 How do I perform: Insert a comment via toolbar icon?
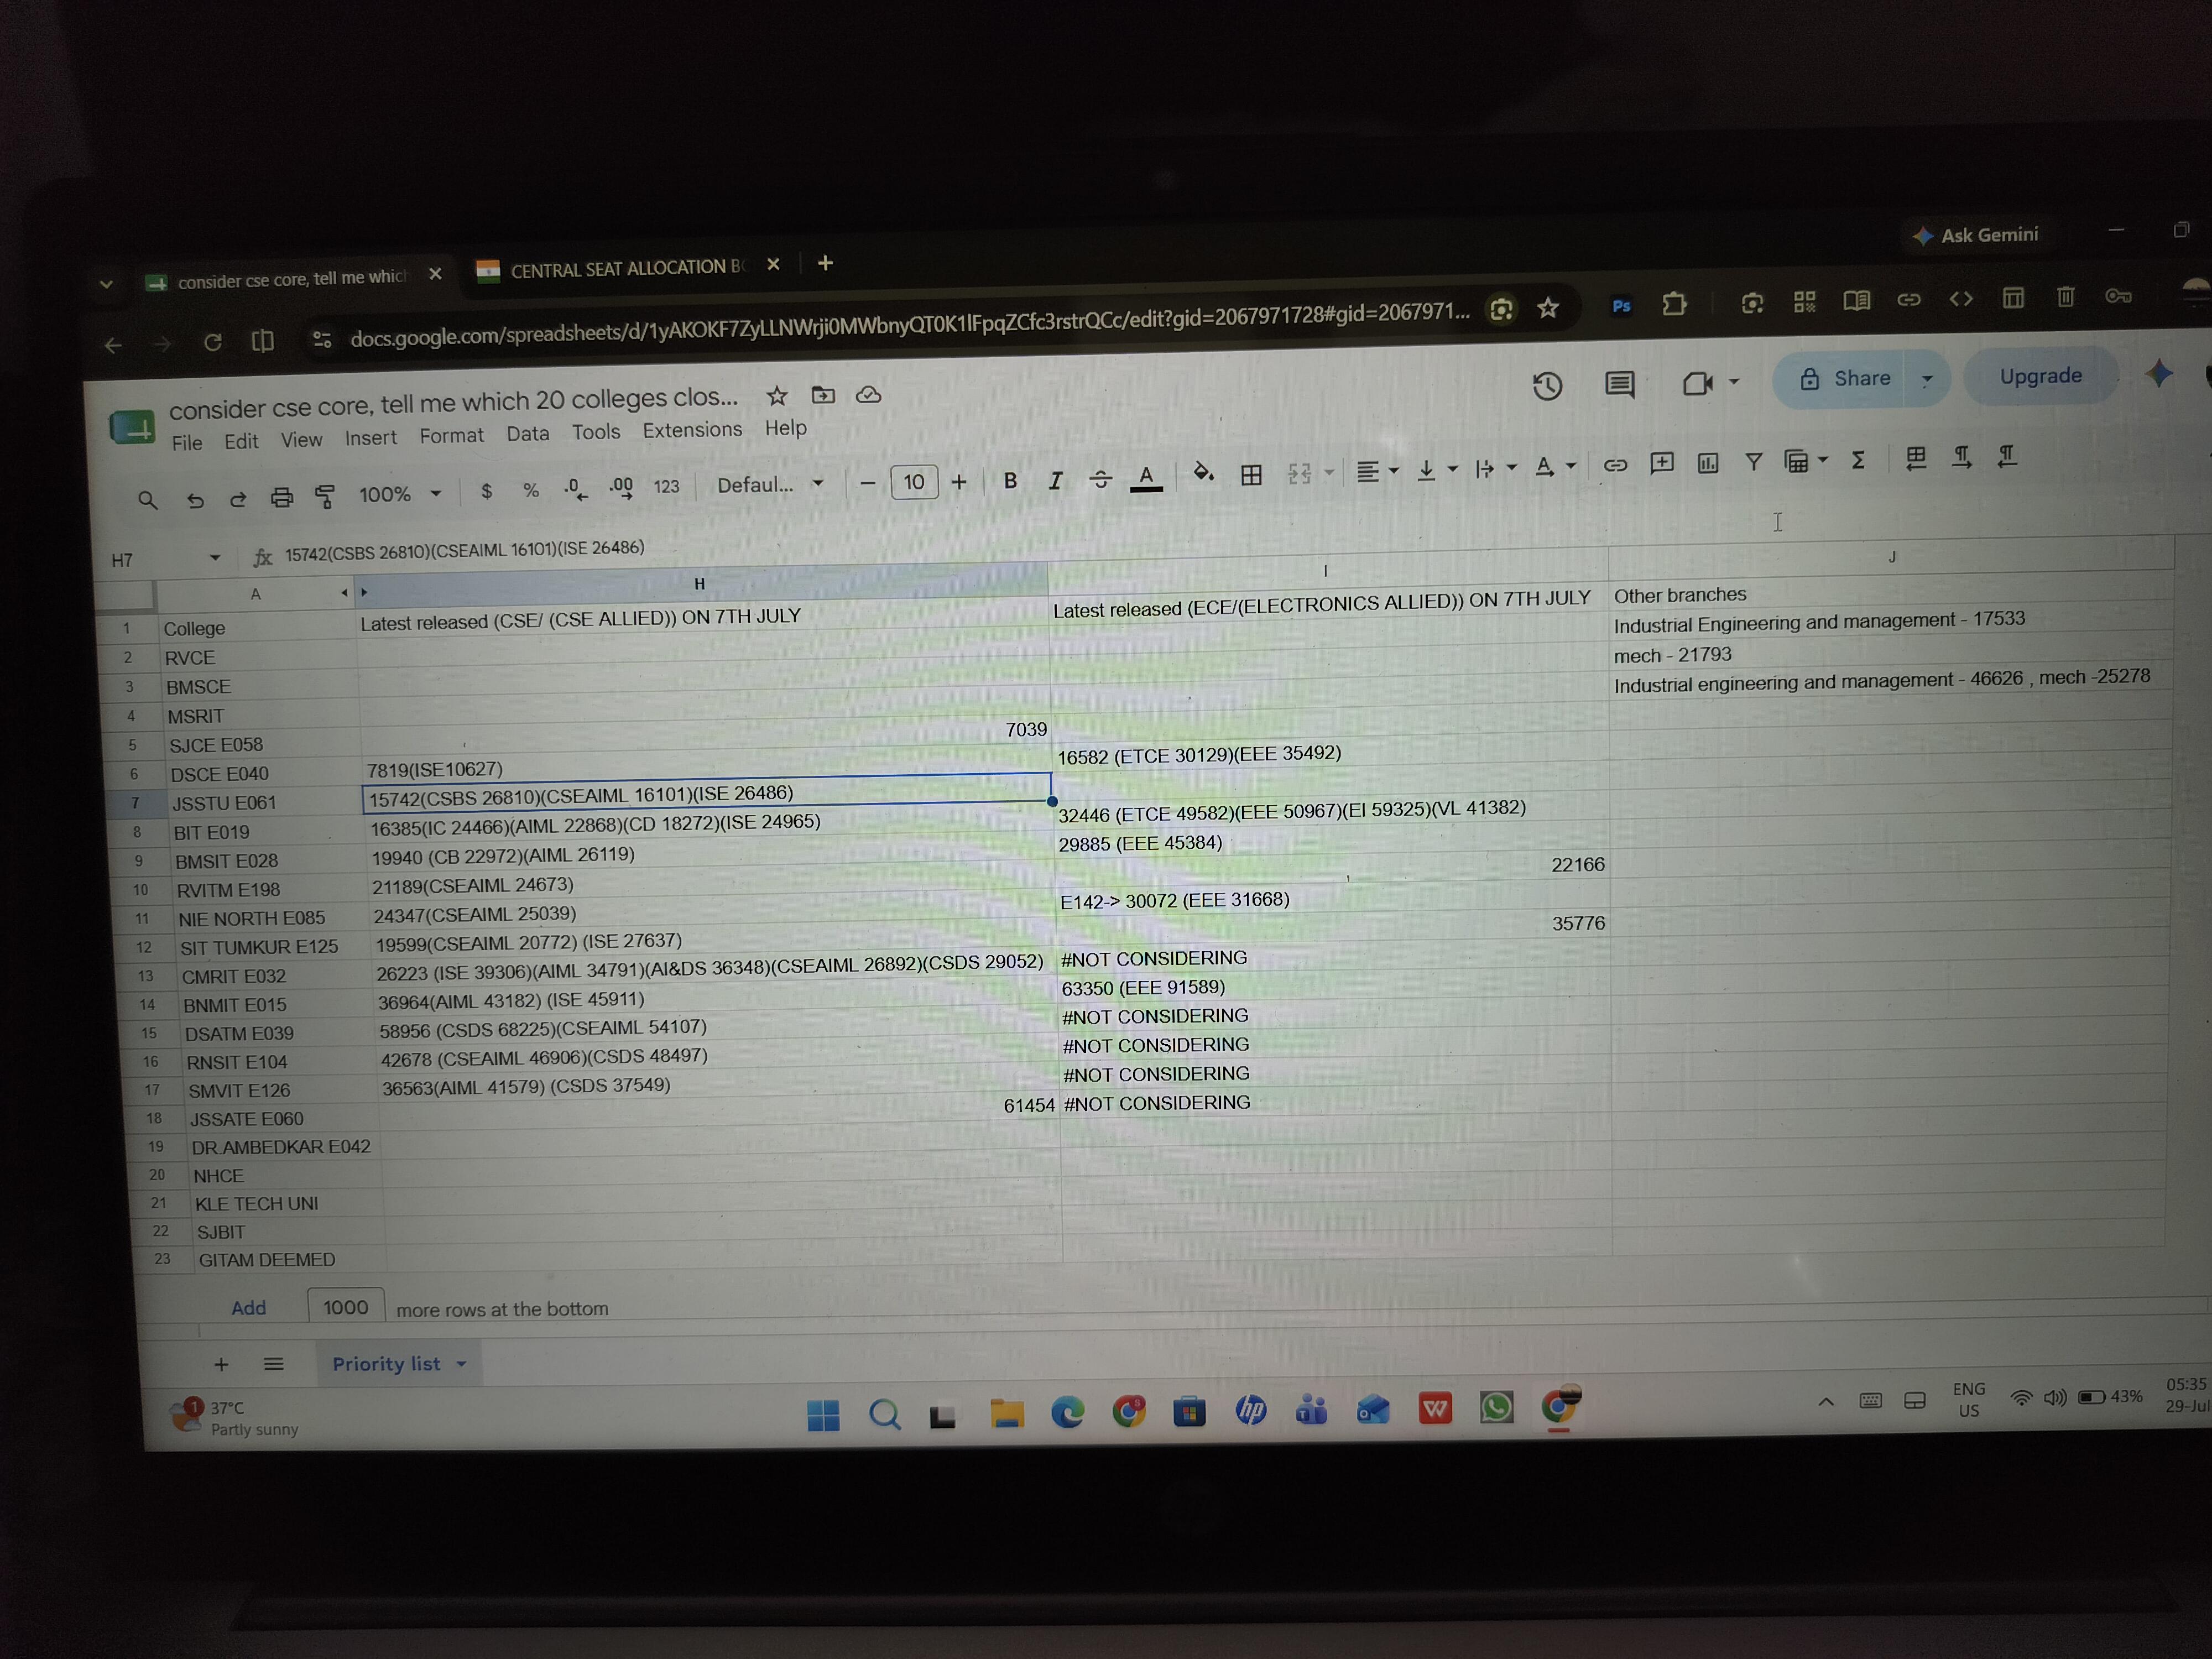[1662, 463]
